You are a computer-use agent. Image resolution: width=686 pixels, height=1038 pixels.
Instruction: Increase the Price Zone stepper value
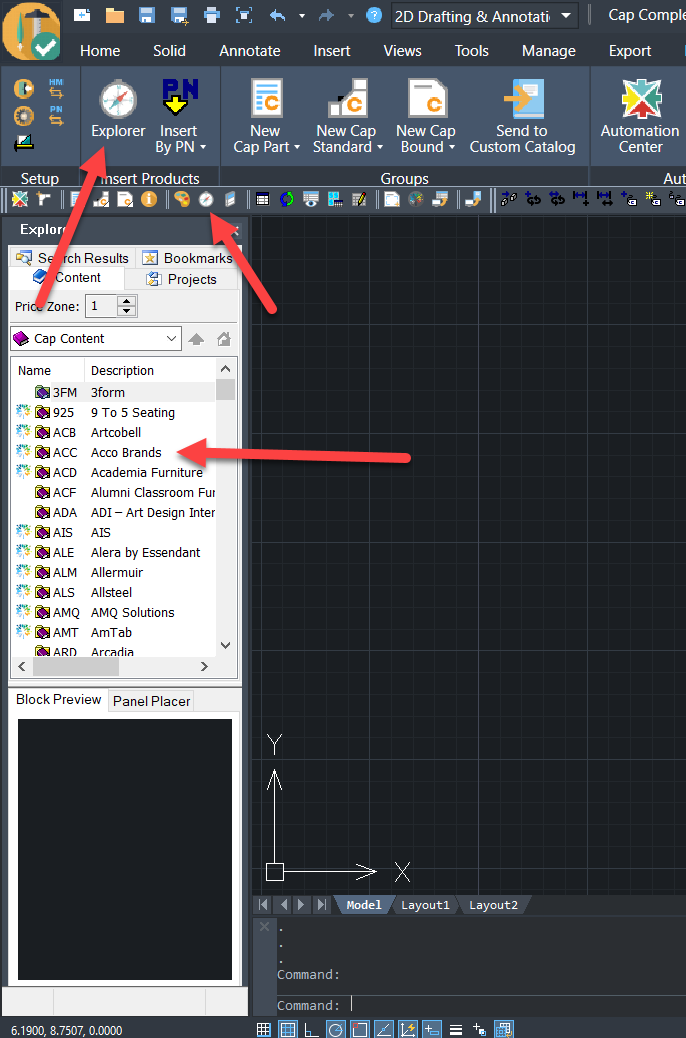tap(127, 301)
